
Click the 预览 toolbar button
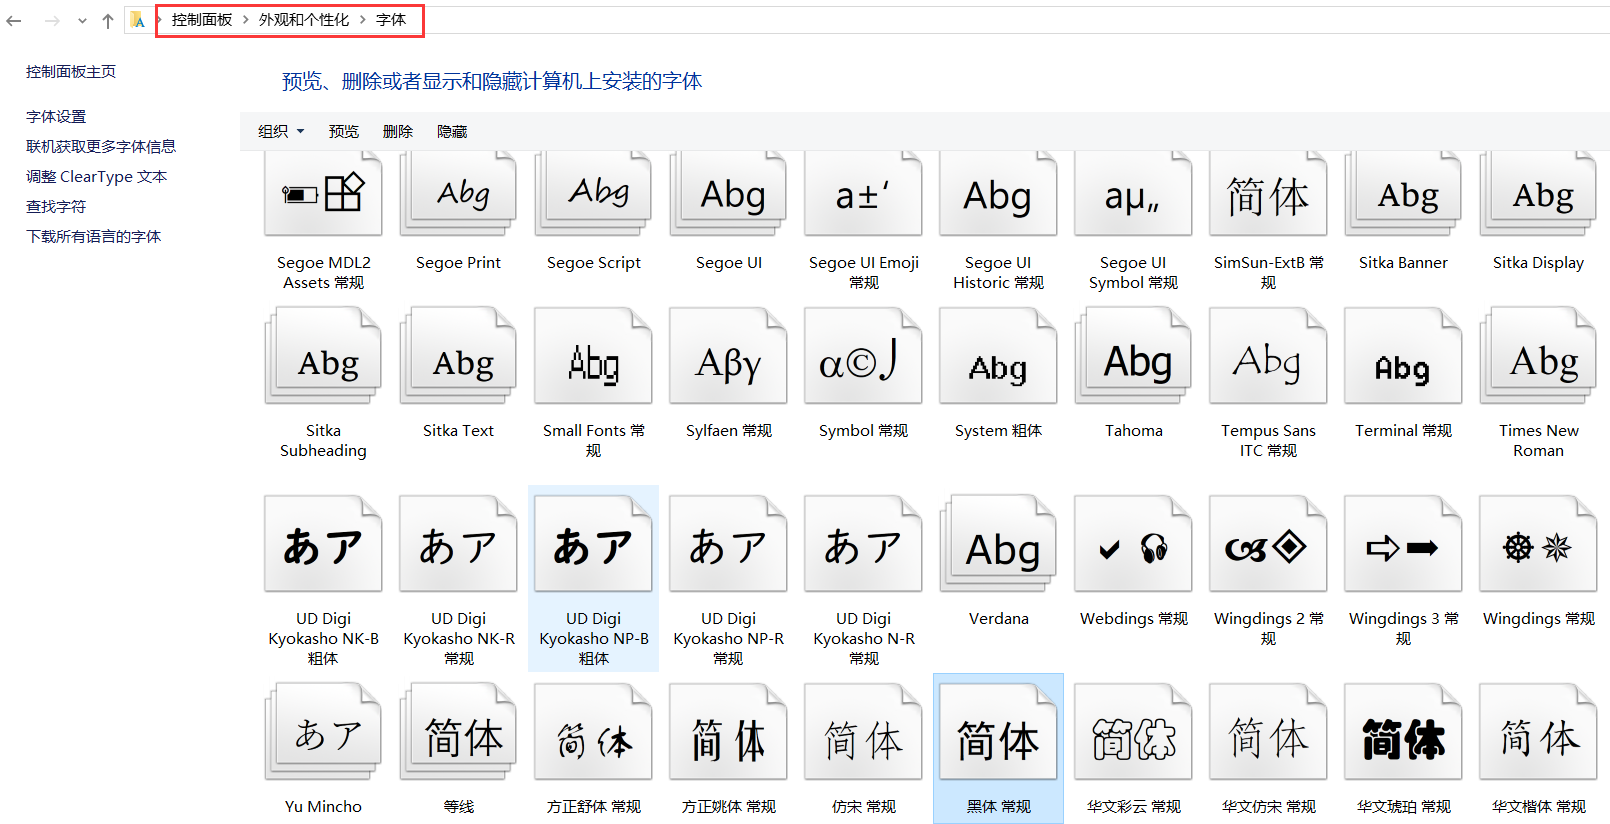click(344, 131)
